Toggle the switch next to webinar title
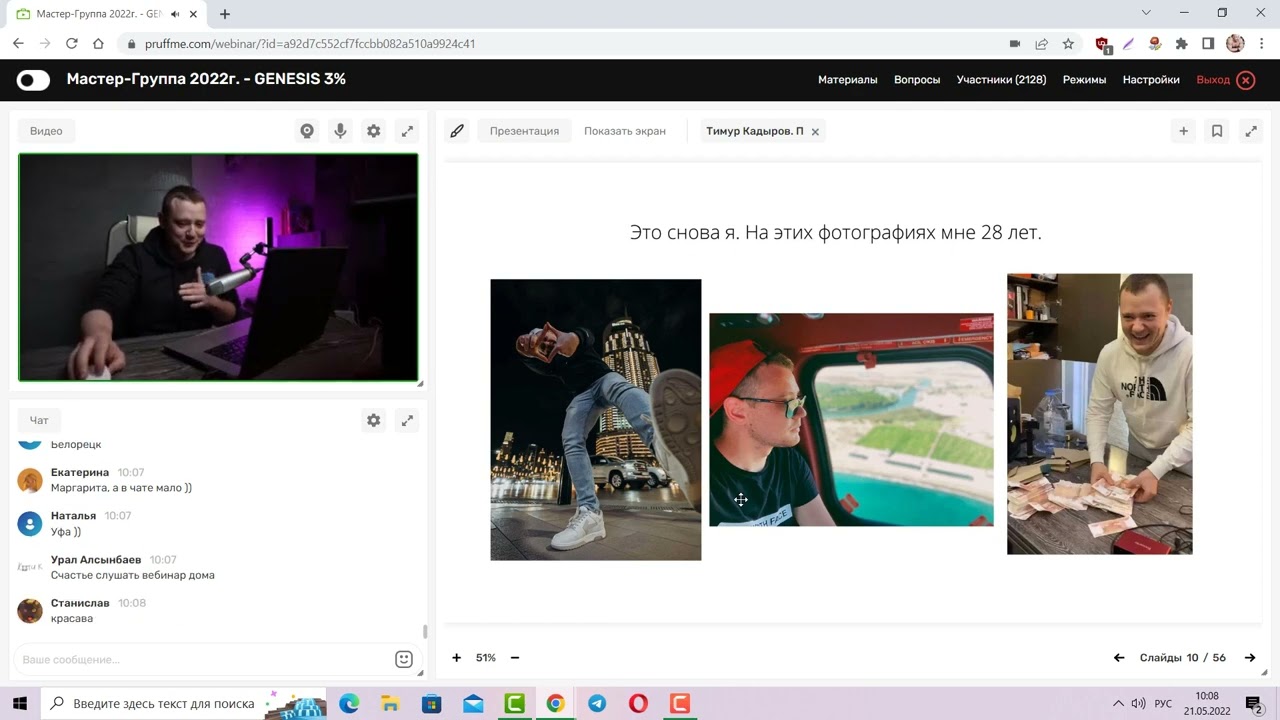This screenshot has height=720, width=1280. click(33, 80)
